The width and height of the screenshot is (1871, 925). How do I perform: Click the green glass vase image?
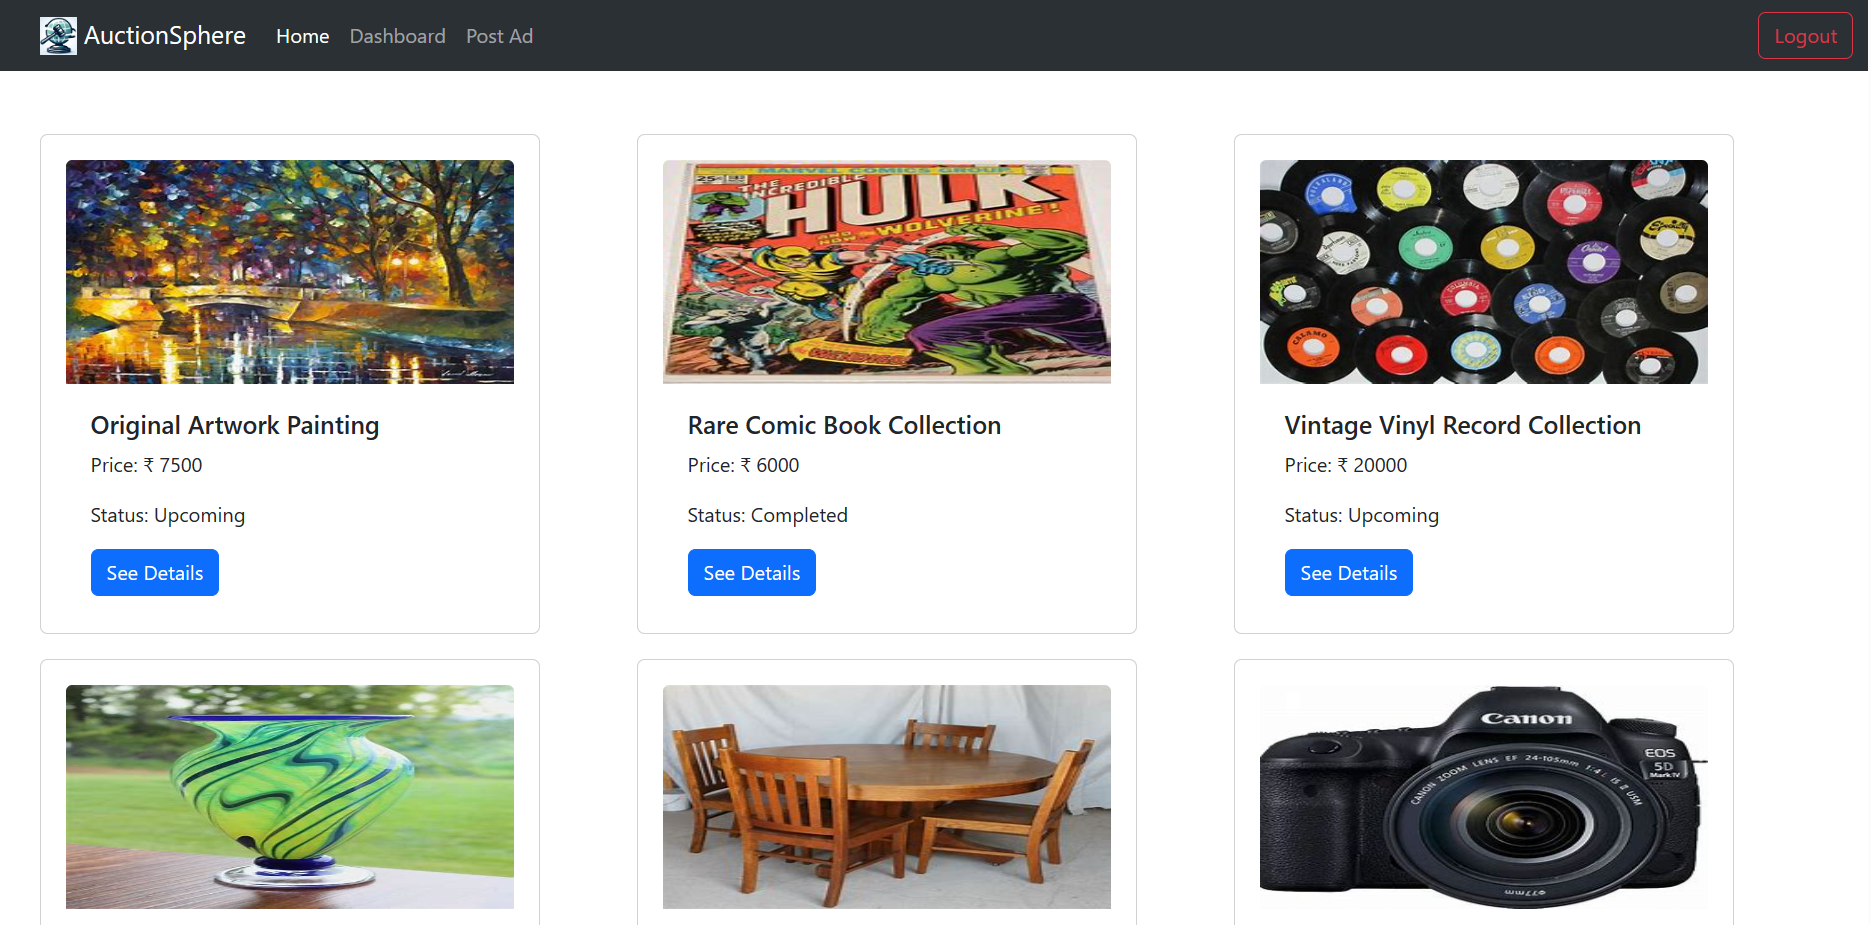click(289, 797)
